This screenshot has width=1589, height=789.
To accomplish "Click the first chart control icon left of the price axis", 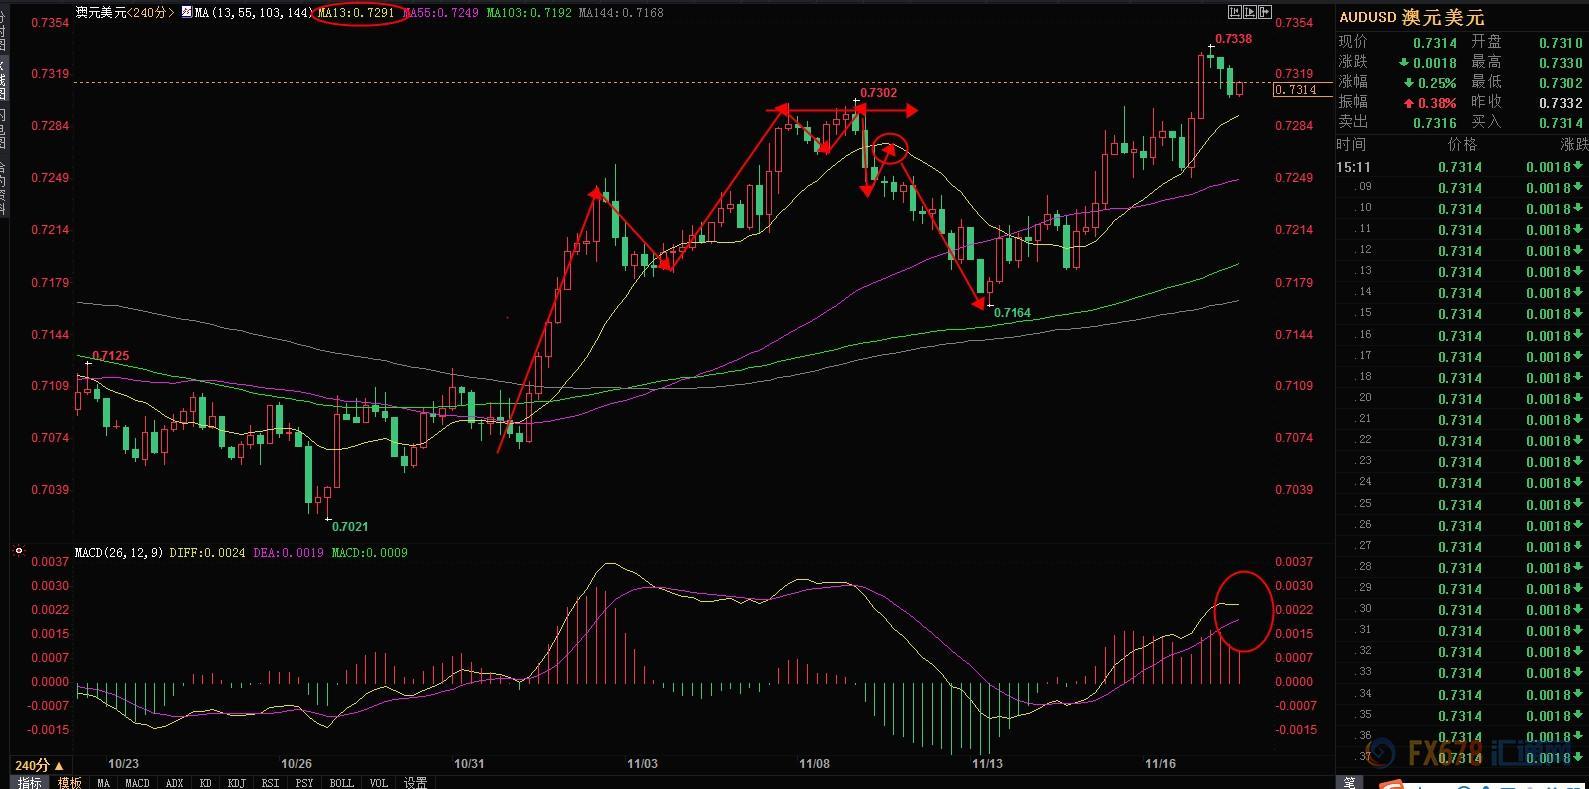I will tap(1235, 12).
